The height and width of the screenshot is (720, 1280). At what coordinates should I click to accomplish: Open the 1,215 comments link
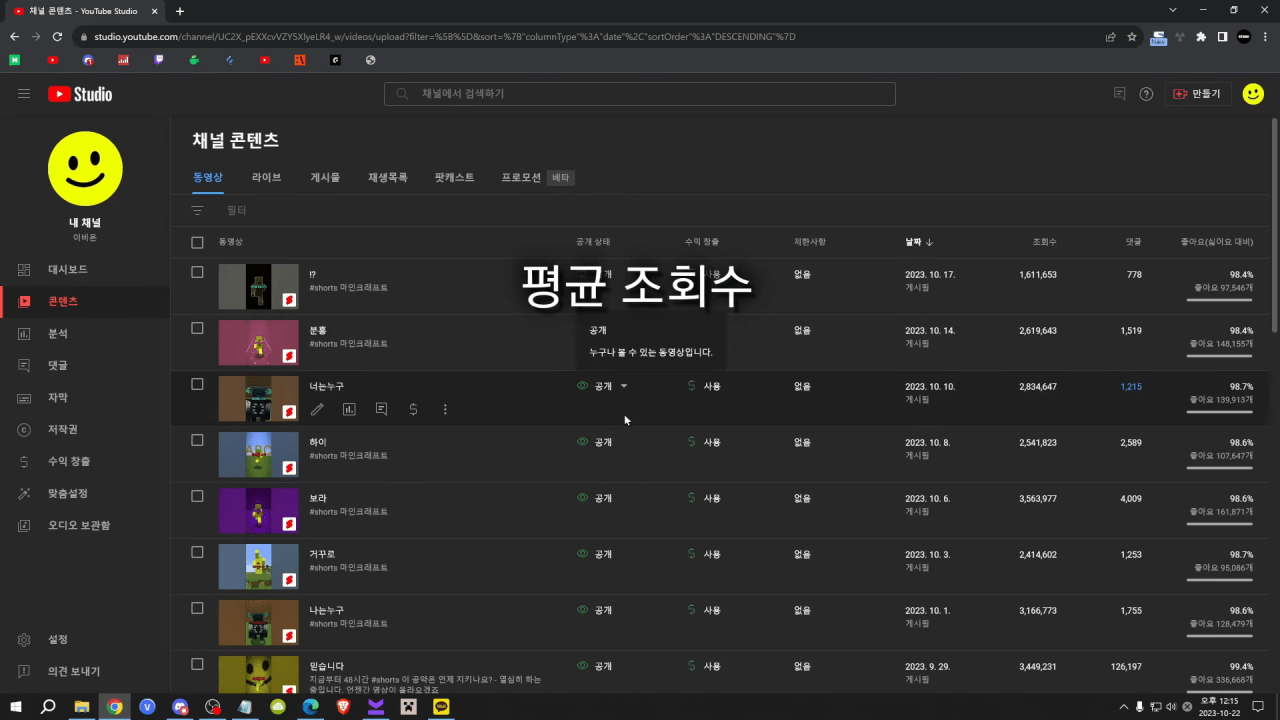[1130, 386]
